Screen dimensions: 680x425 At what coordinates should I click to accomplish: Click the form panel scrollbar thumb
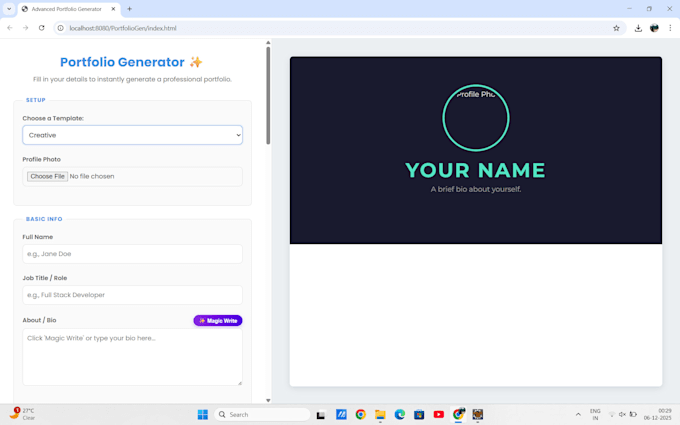(268, 95)
